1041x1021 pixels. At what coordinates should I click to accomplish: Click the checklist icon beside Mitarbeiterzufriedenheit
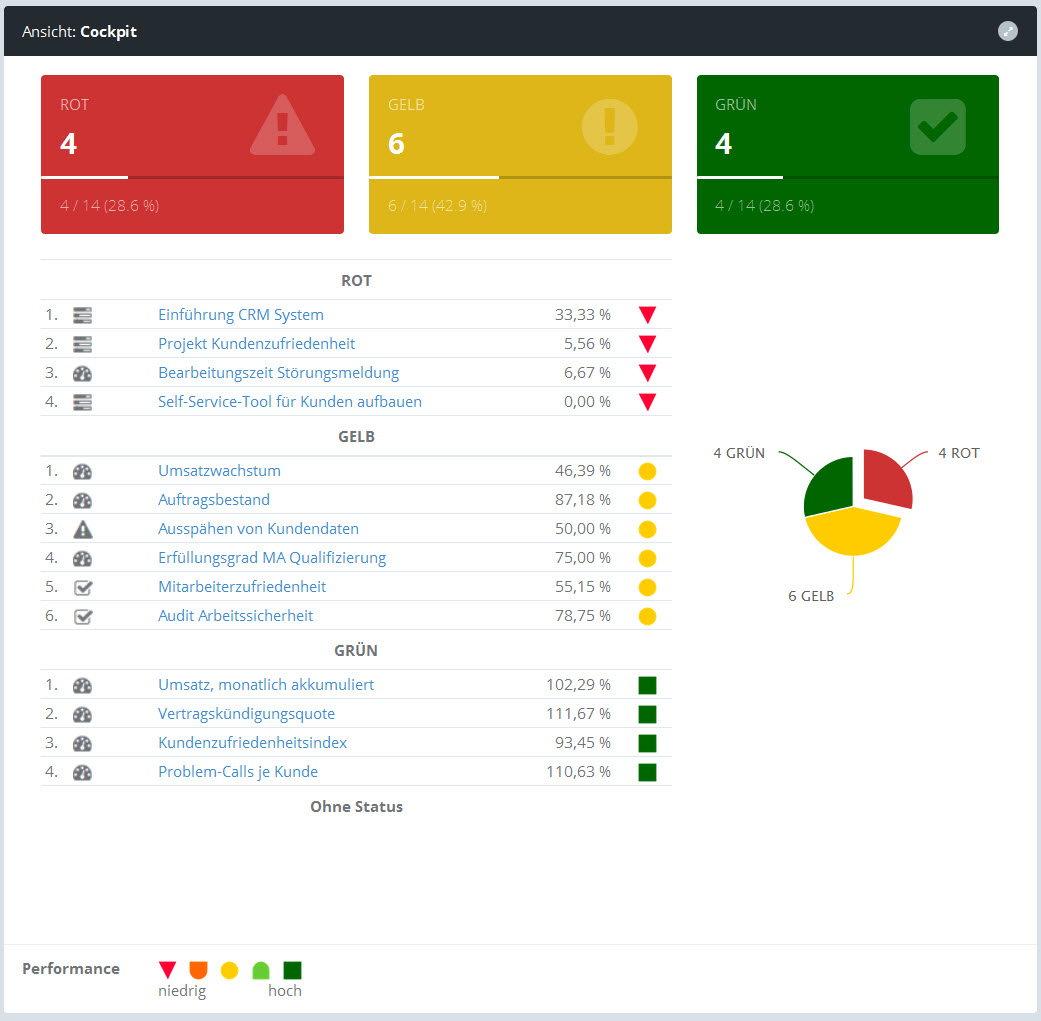[x=83, y=587]
